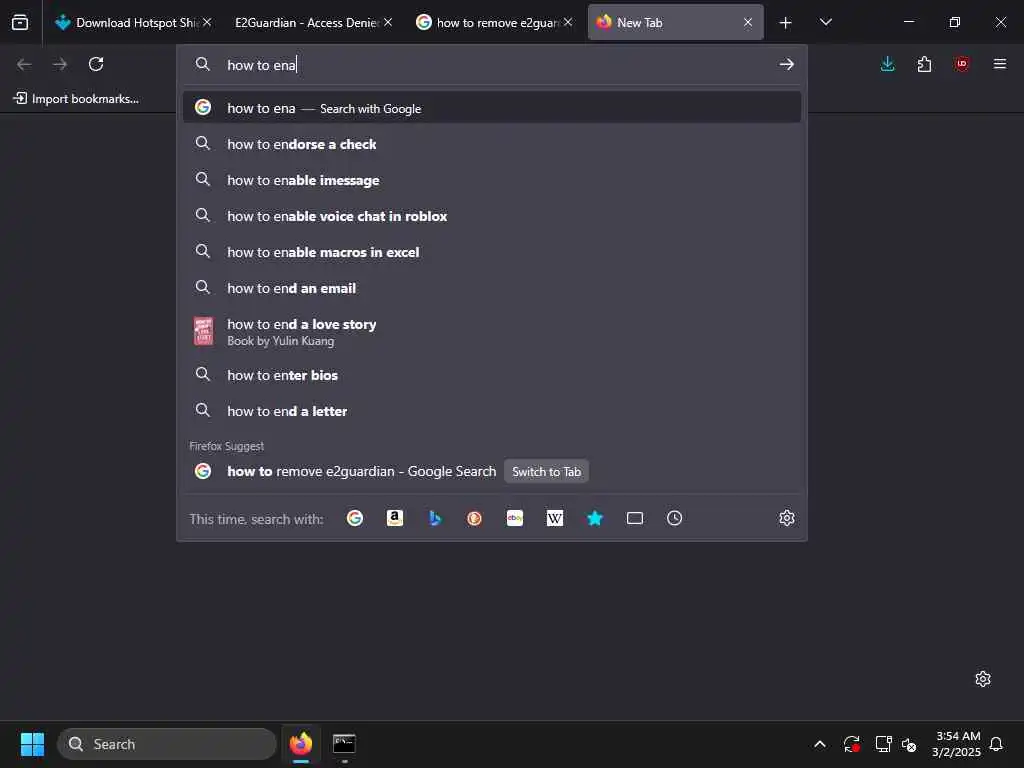This screenshot has height=768, width=1024.
Task: Search this time with Wikipedia icon
Action: 554,518
